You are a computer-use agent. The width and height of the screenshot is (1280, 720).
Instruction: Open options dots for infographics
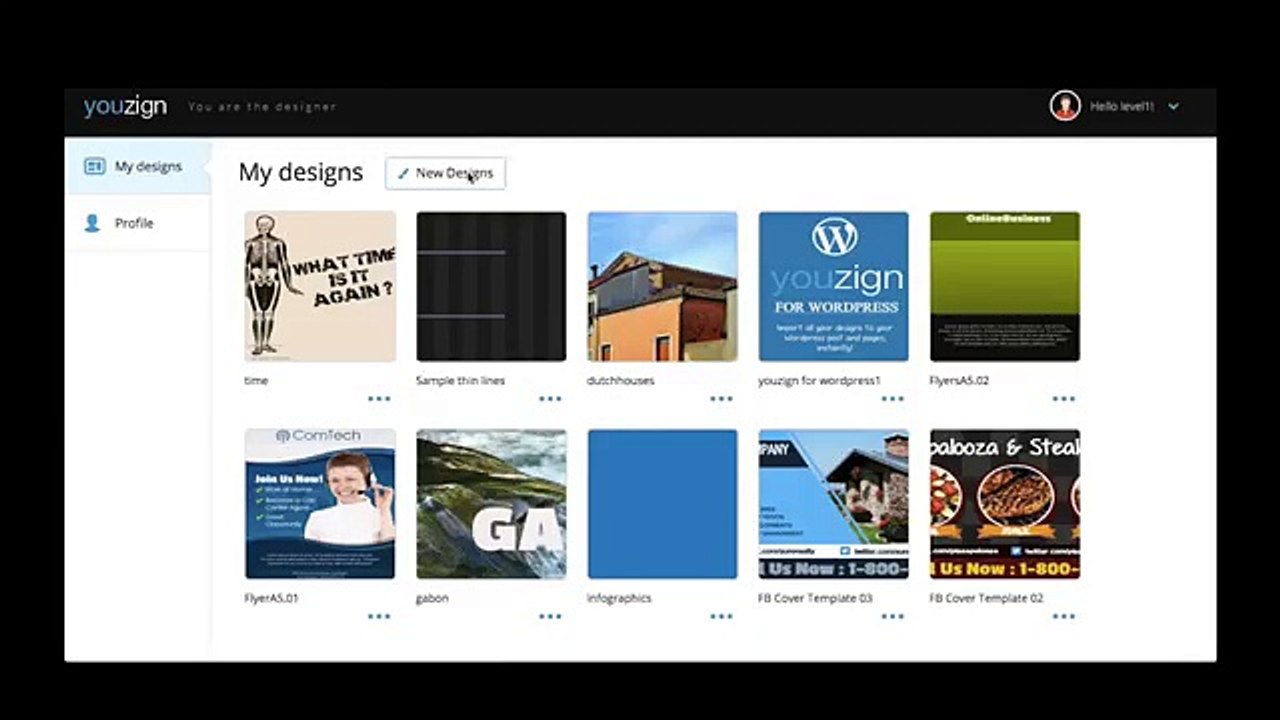point(721,616)
